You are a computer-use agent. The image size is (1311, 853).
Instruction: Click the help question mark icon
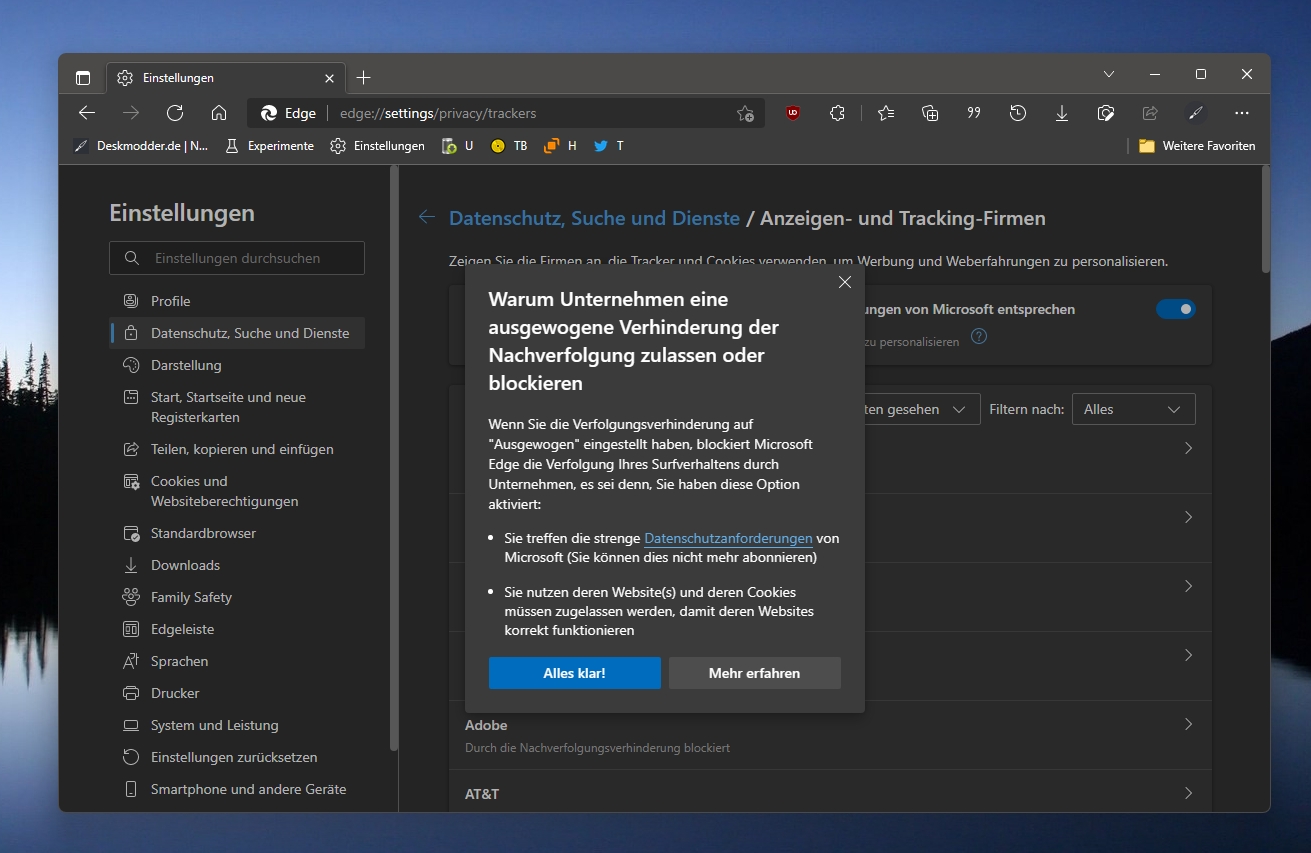(x=979, y=336)
